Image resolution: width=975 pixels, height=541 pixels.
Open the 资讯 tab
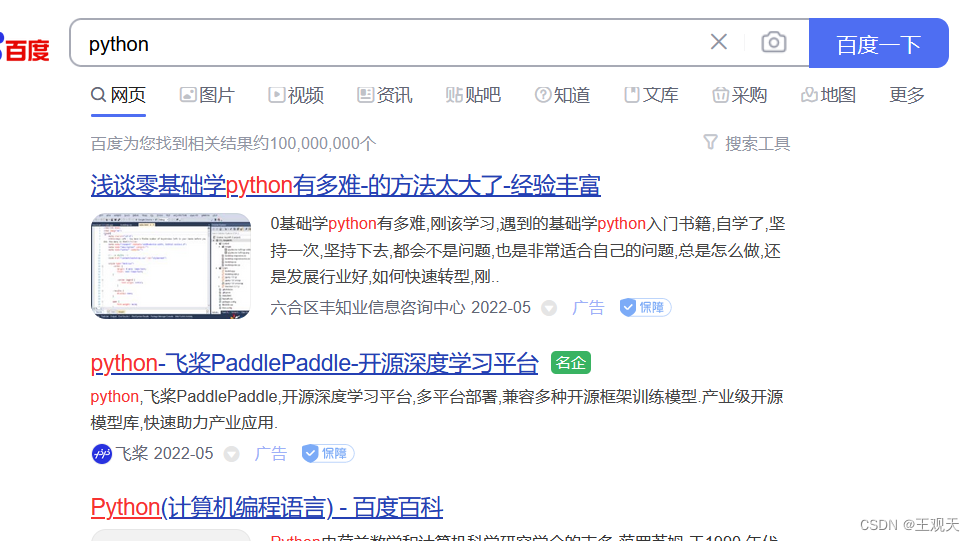[384, 95]
